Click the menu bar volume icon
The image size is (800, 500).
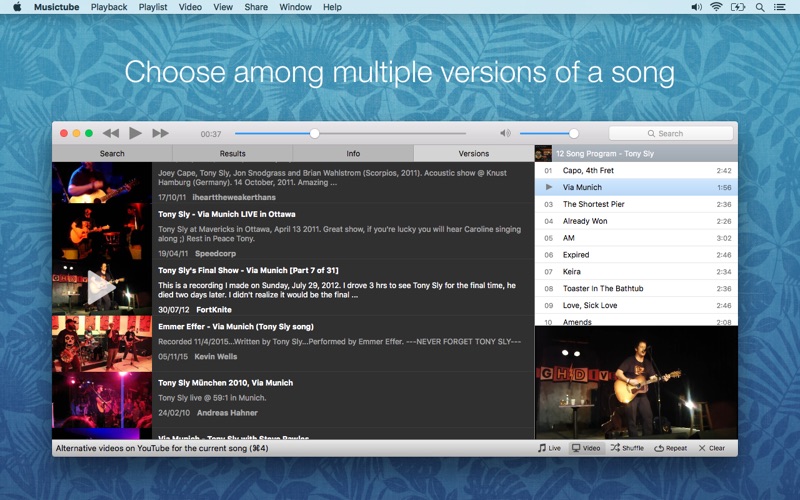tap(696, 7)
